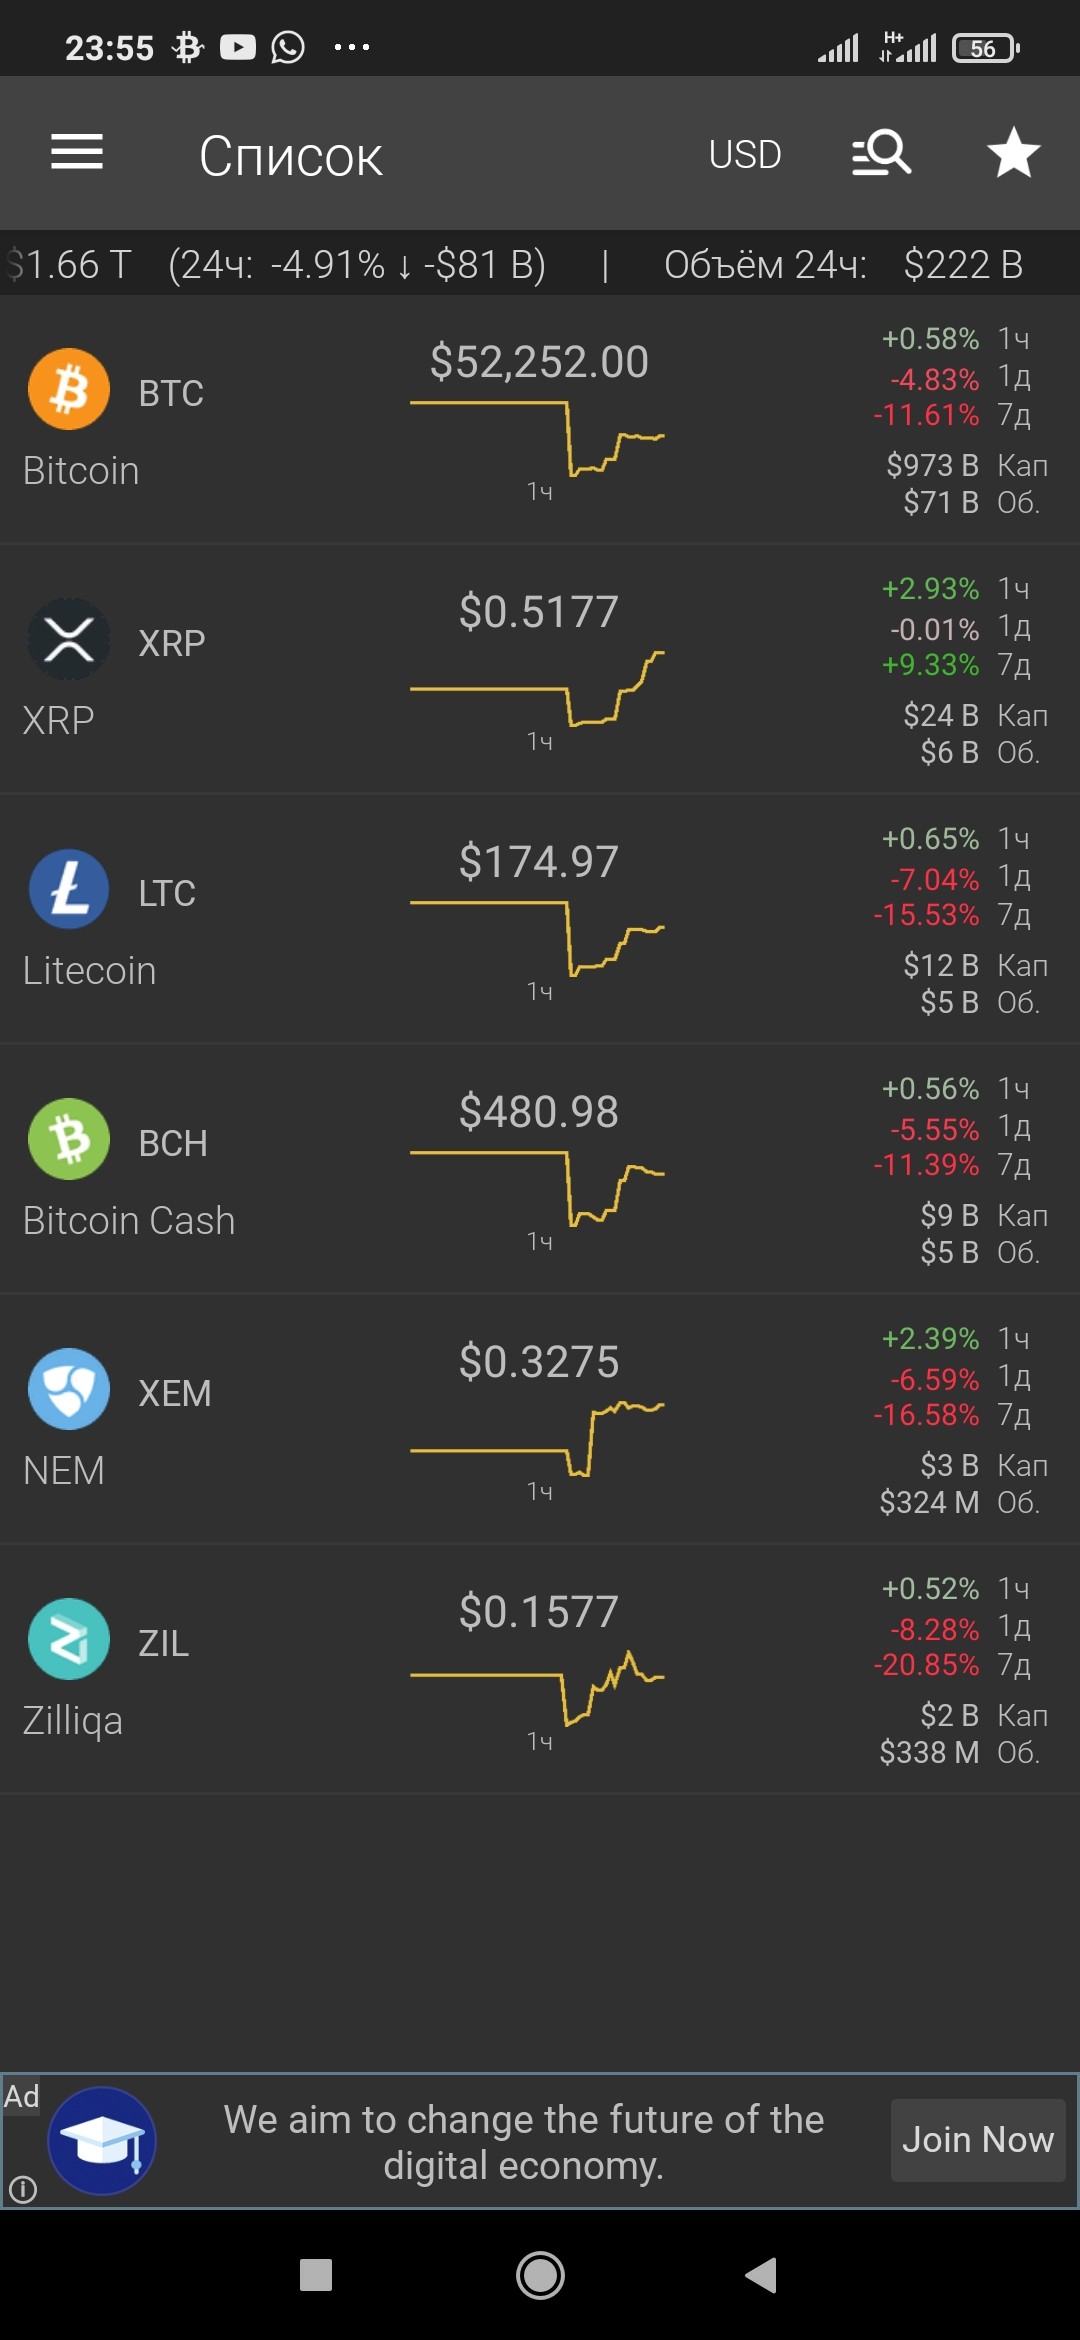Open the USD currency selector

745,155
